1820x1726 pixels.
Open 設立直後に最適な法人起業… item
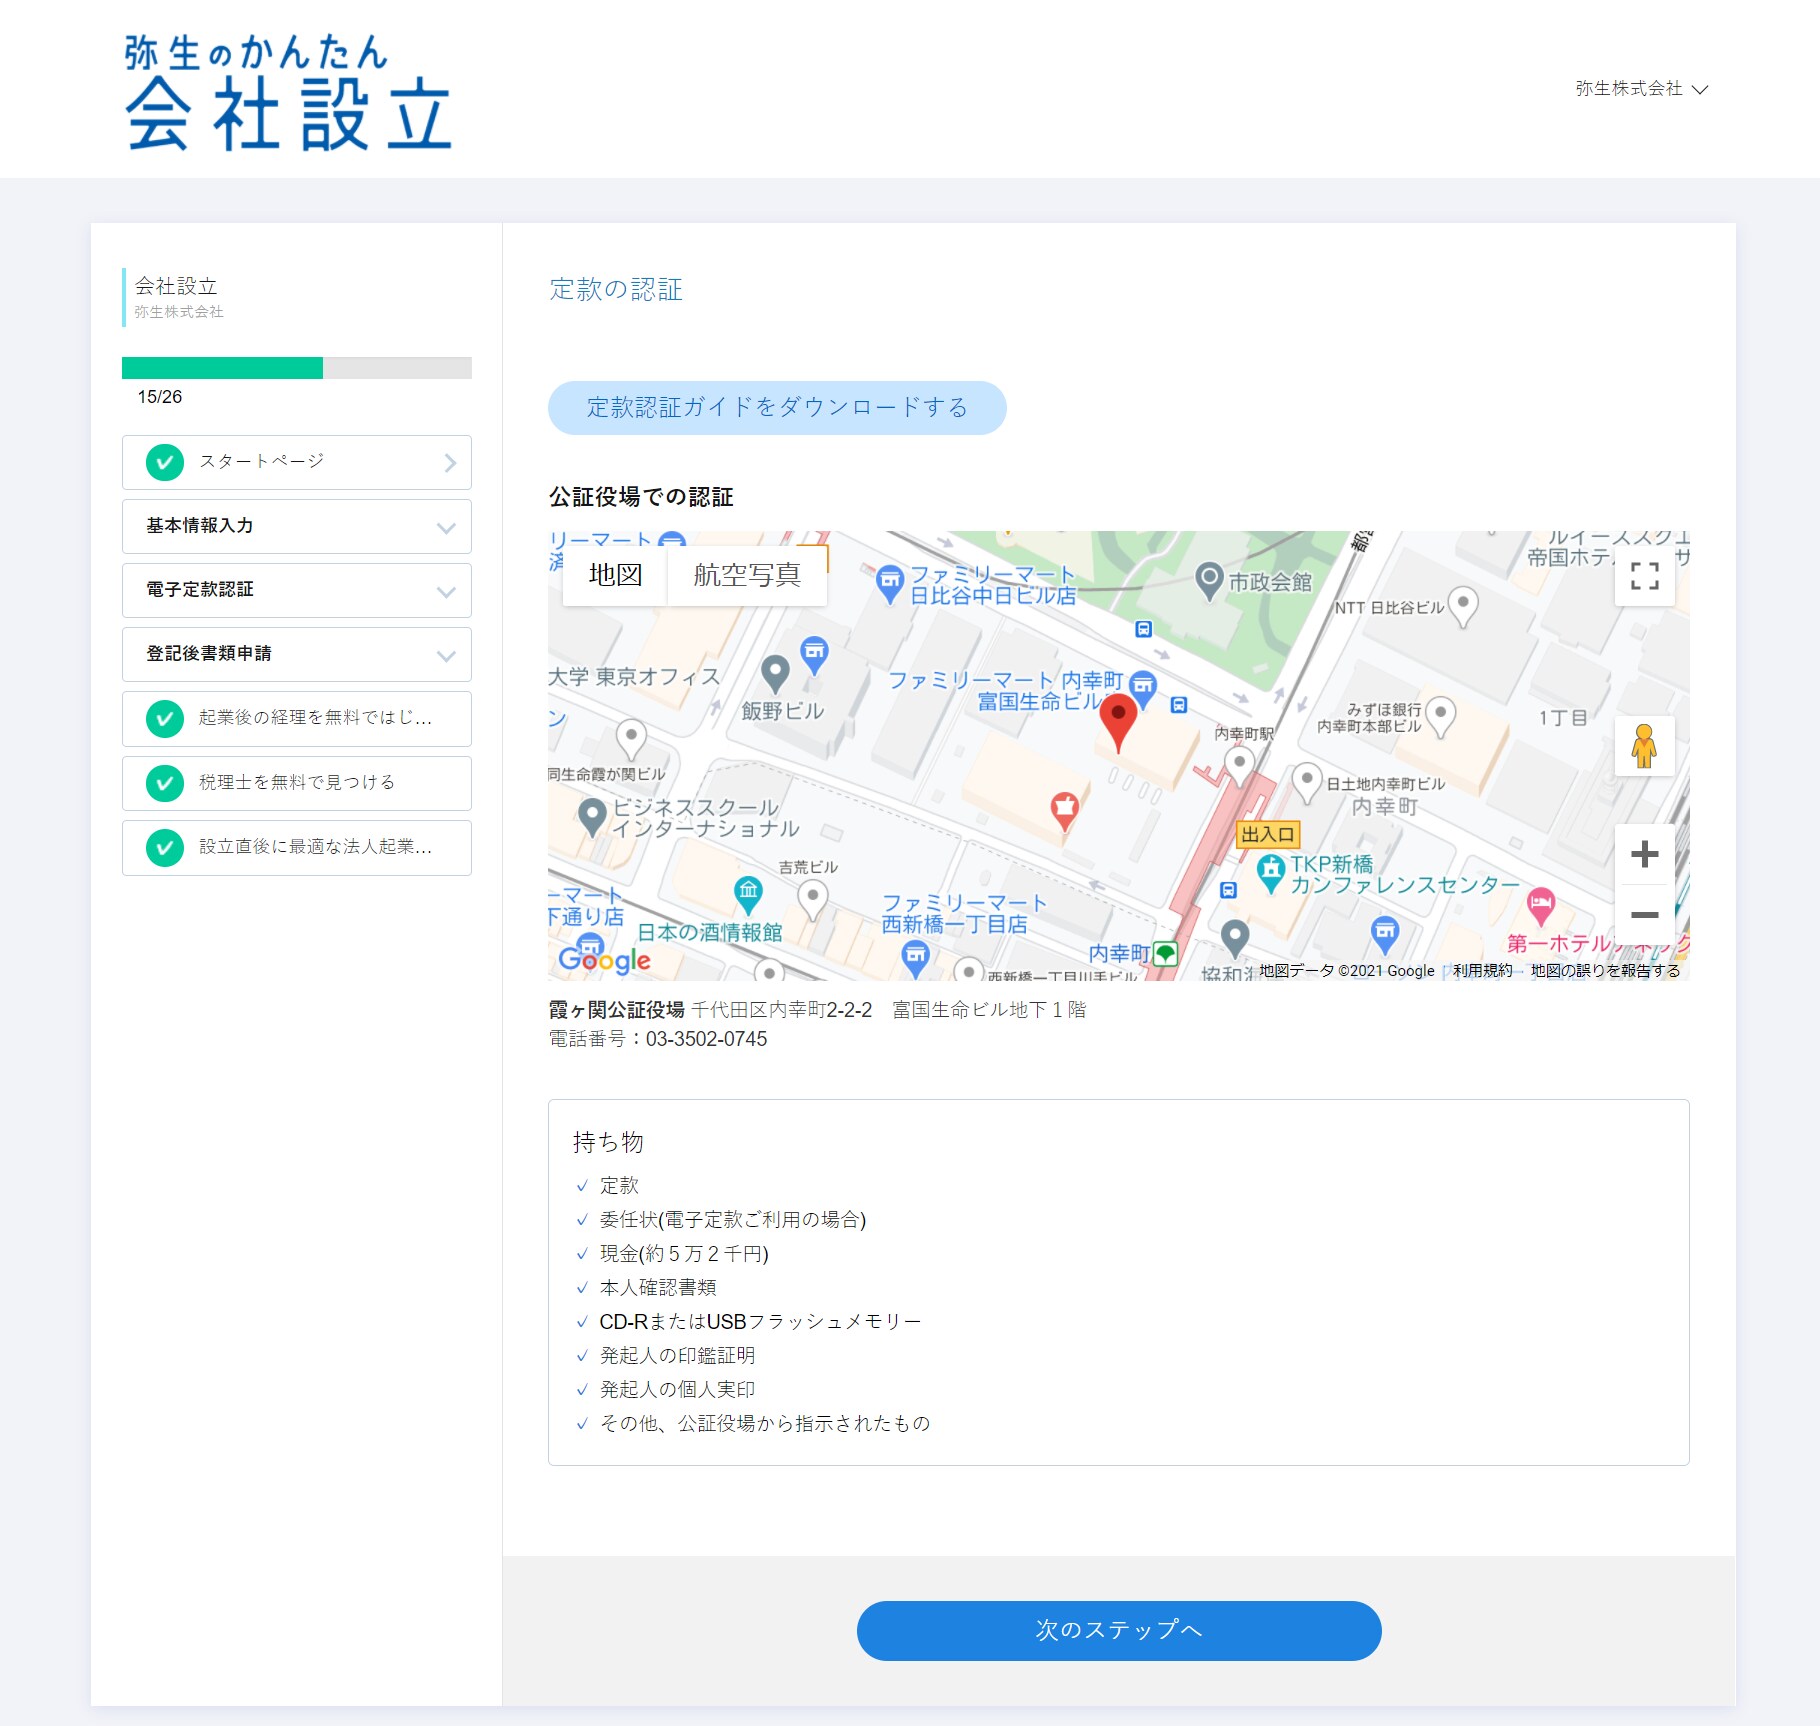click(297, 847)
